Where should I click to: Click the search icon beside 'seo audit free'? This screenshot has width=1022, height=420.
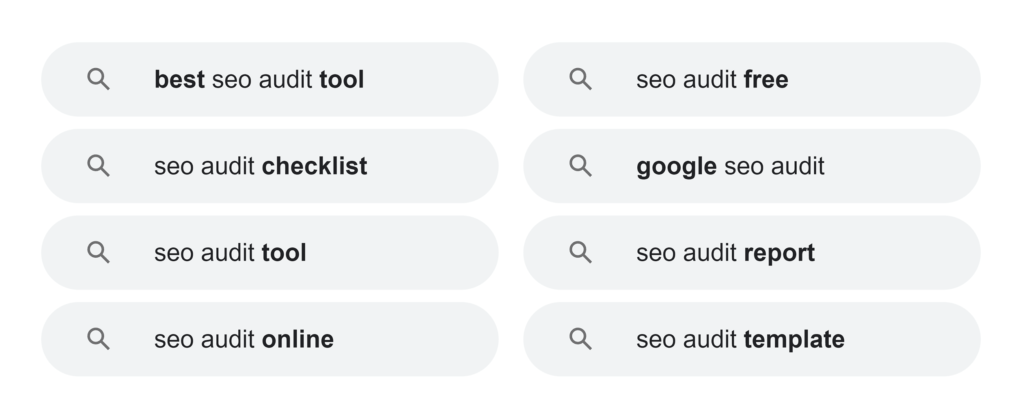pyautogui.click(x=580, y=79)
